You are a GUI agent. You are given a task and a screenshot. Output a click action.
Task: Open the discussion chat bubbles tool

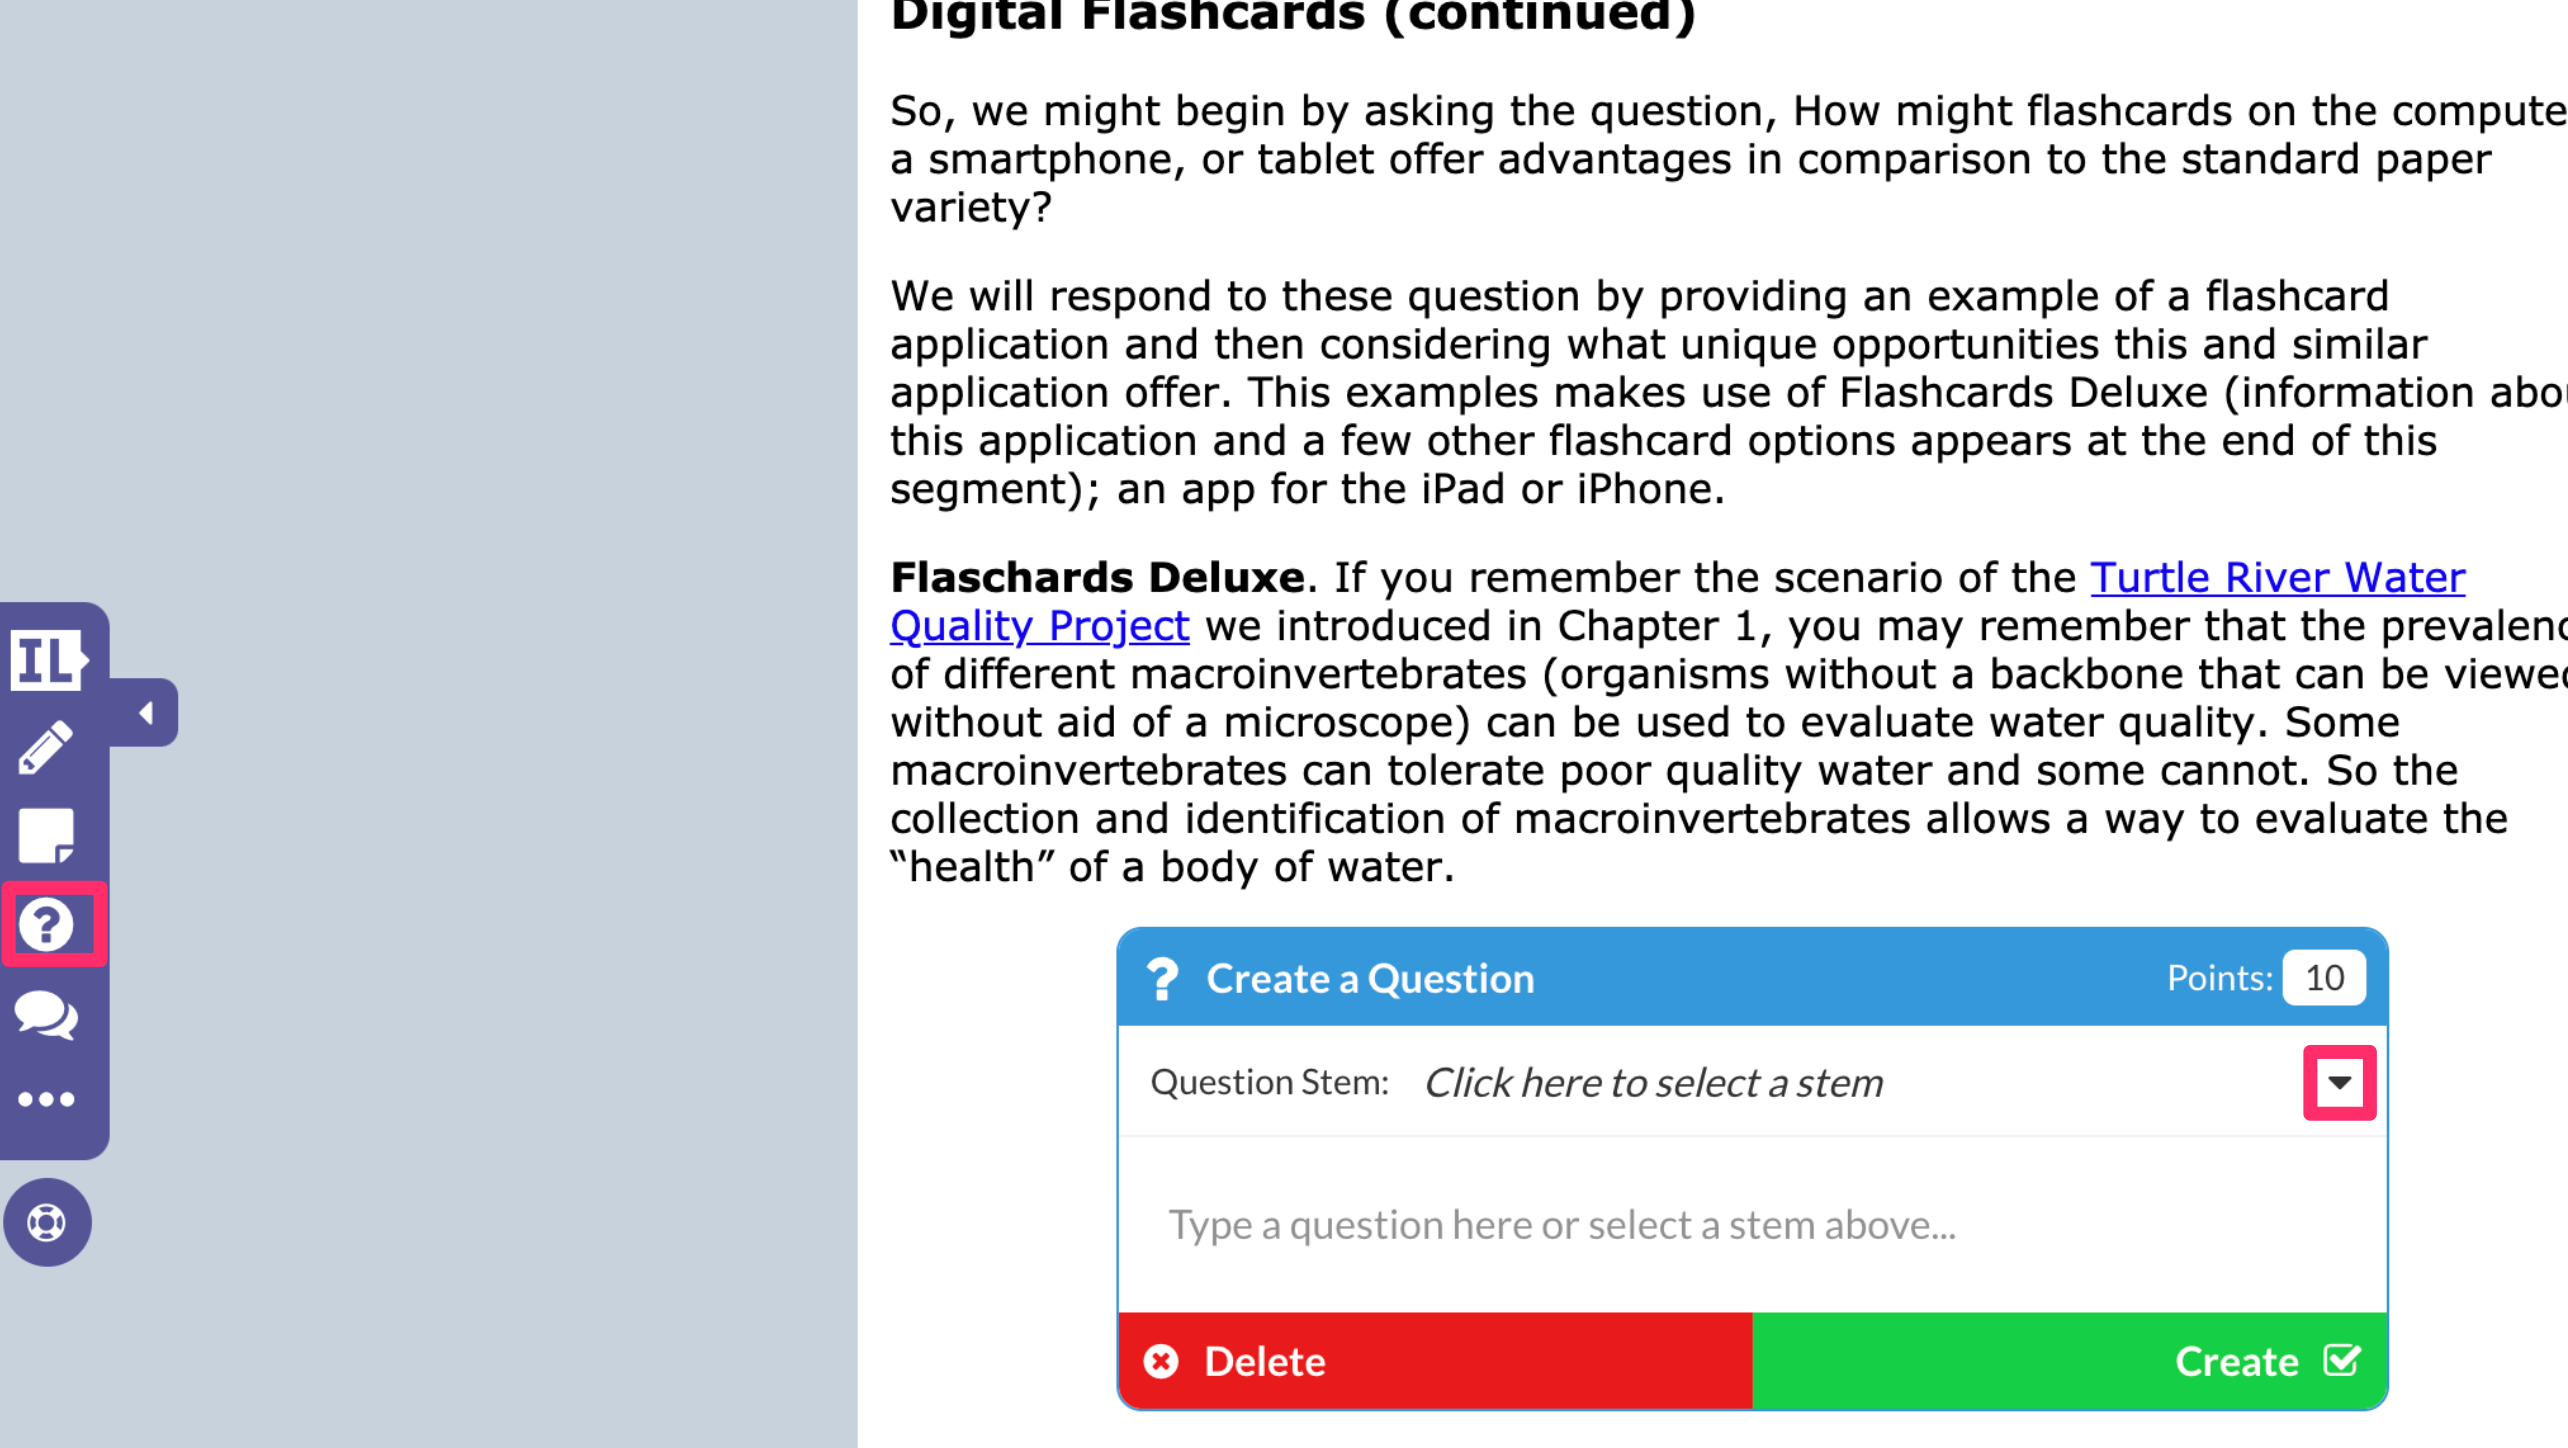(46, 1015)
